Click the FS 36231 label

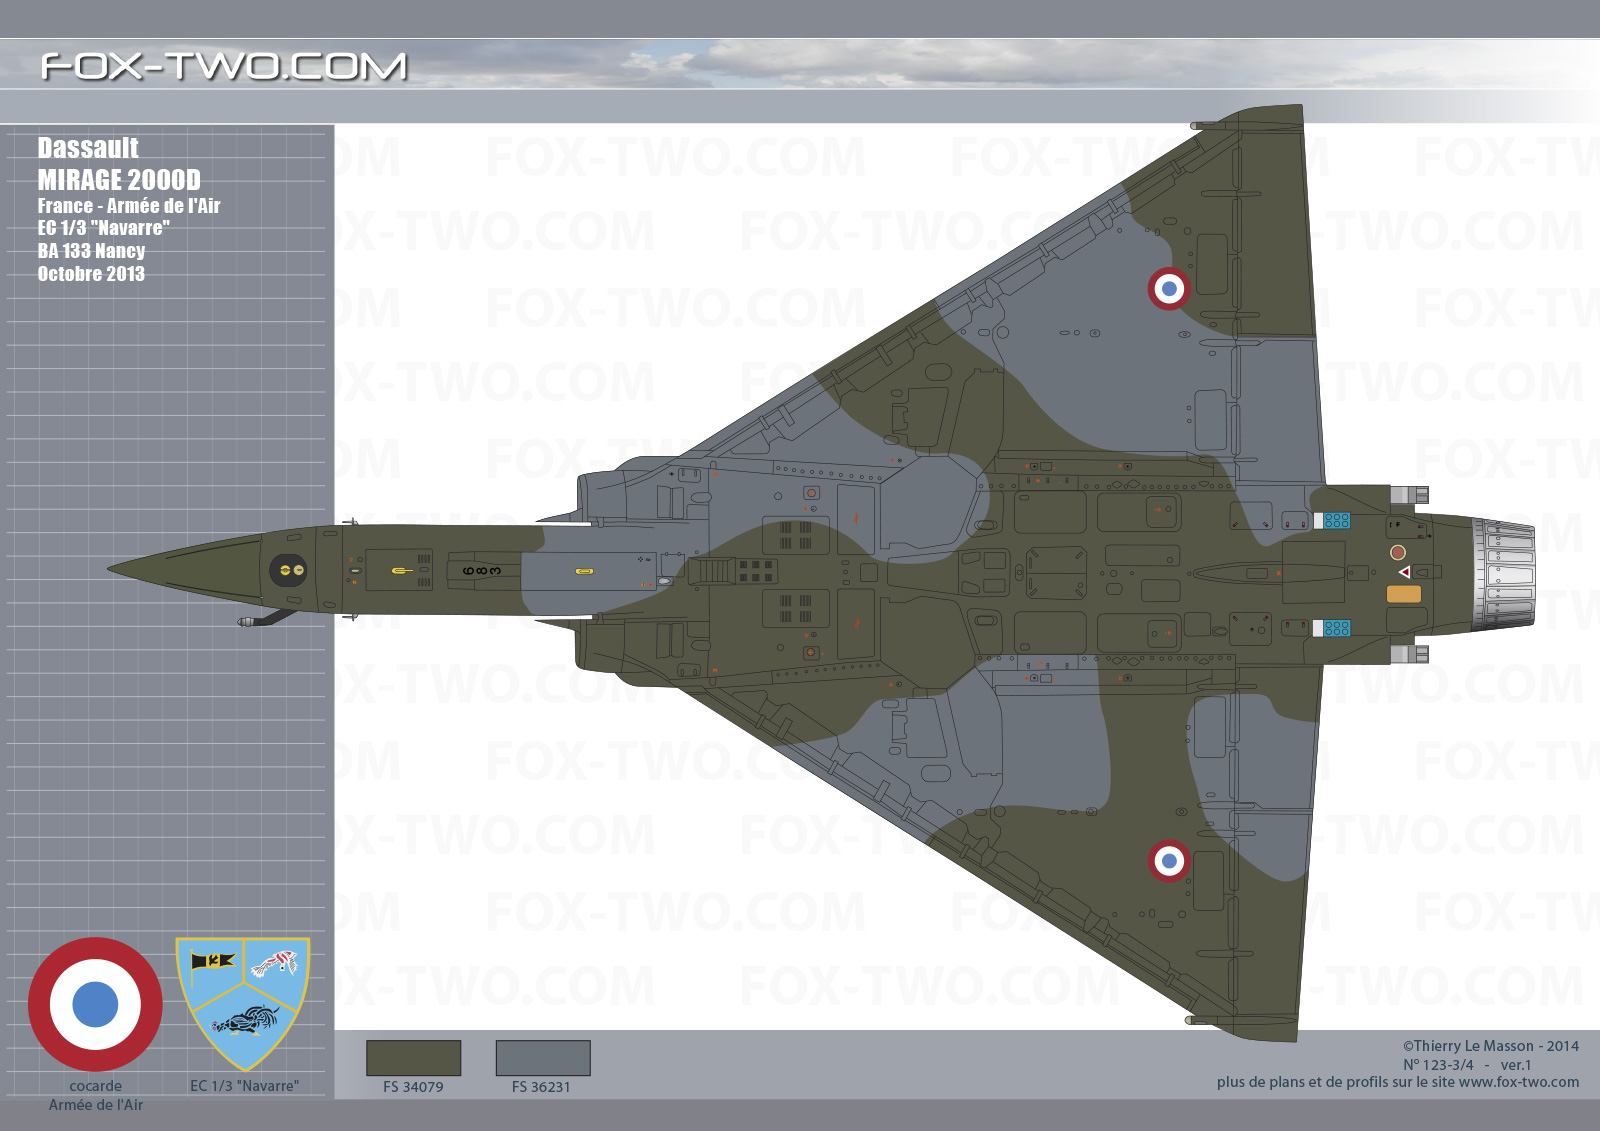tap(541, 1087)
